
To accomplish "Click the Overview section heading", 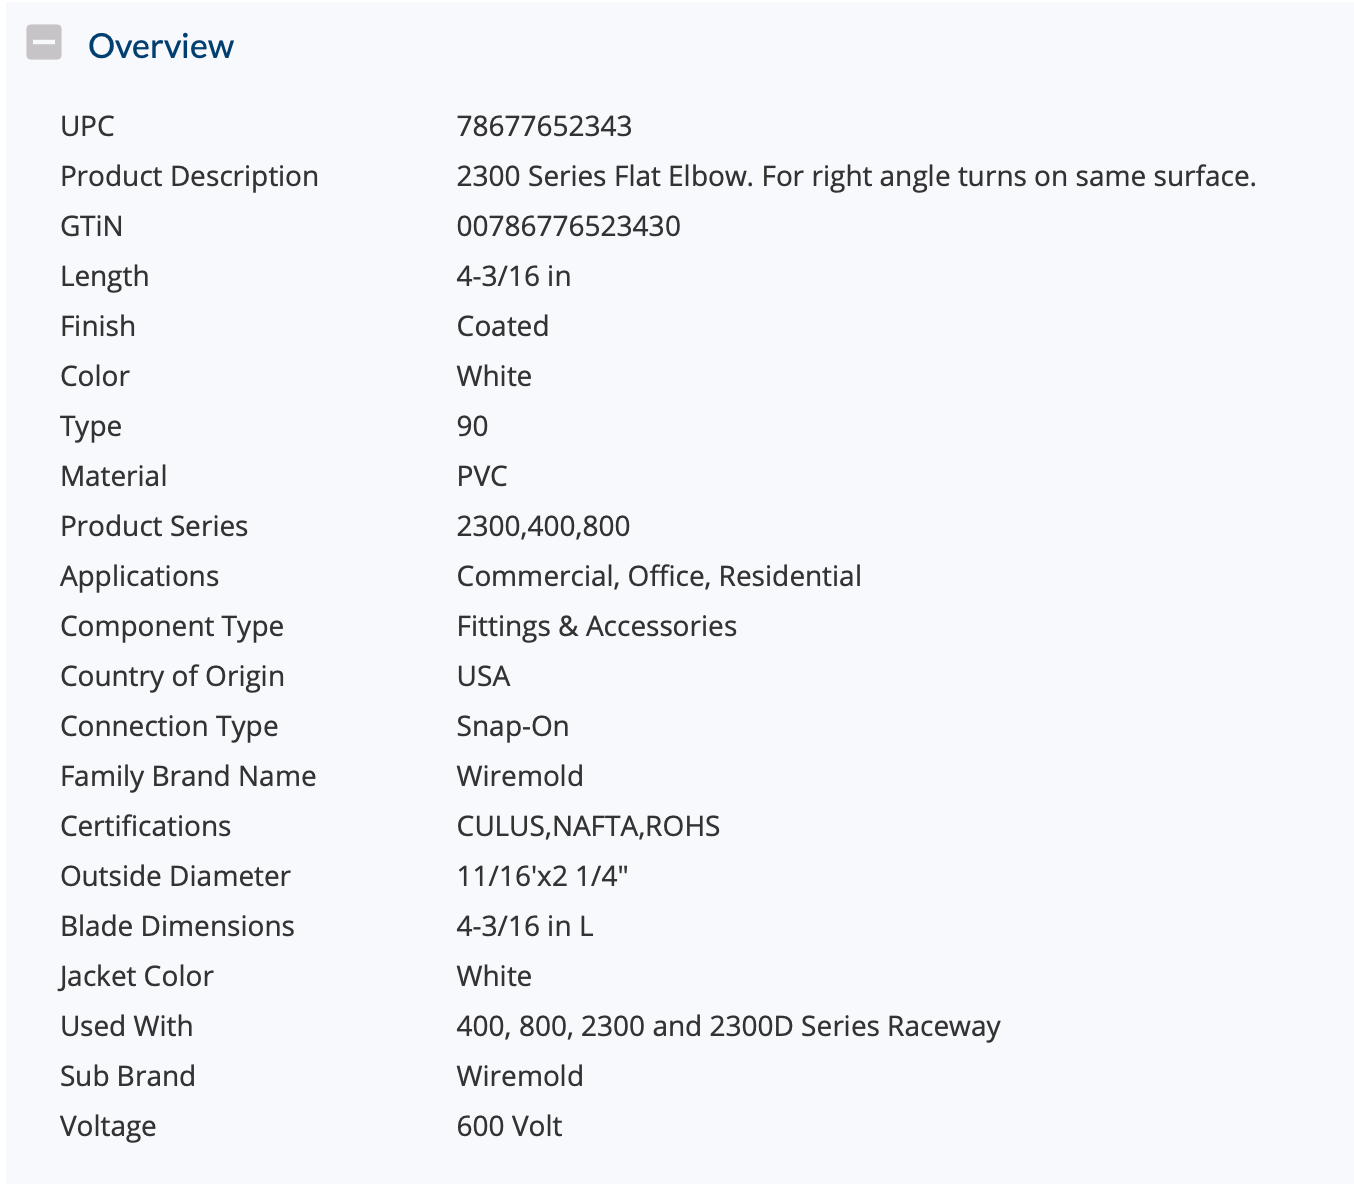I will click(x=161, y=46).
